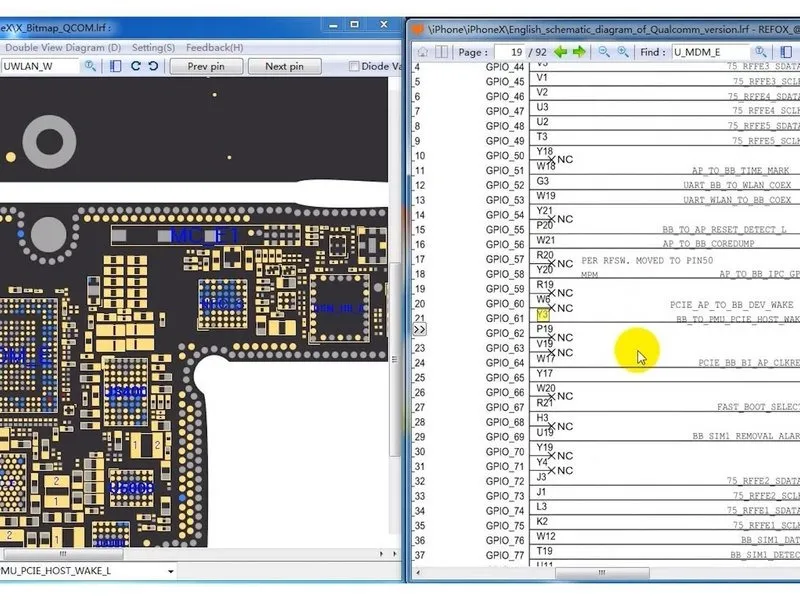Viewport: 800px width, 600px height.
Task: Toggle the two-page view icon
Action: (x=442, y=52)
